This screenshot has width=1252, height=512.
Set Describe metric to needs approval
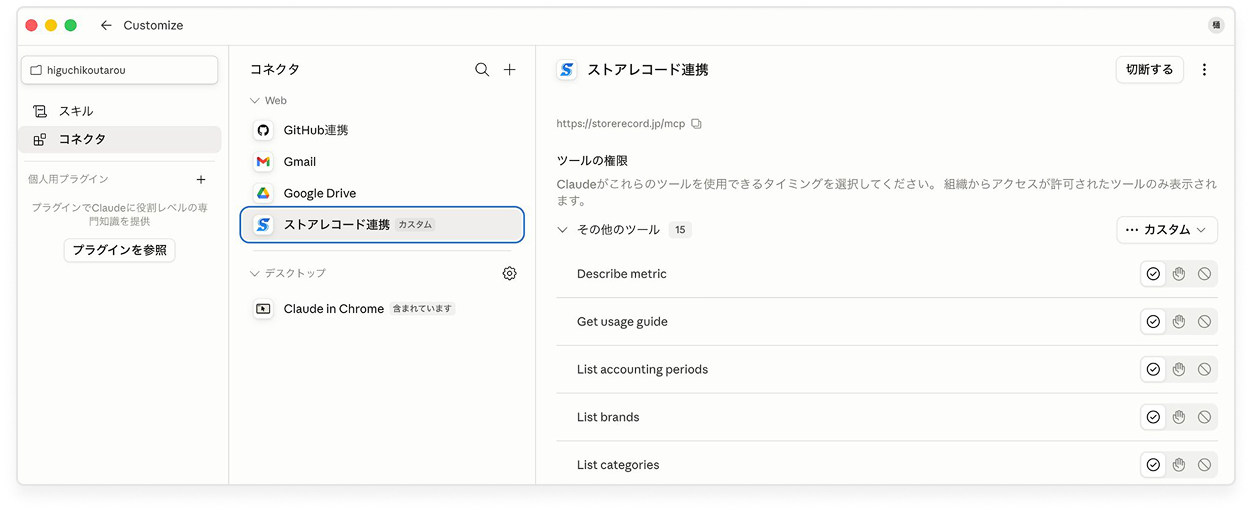point(1179,274)
